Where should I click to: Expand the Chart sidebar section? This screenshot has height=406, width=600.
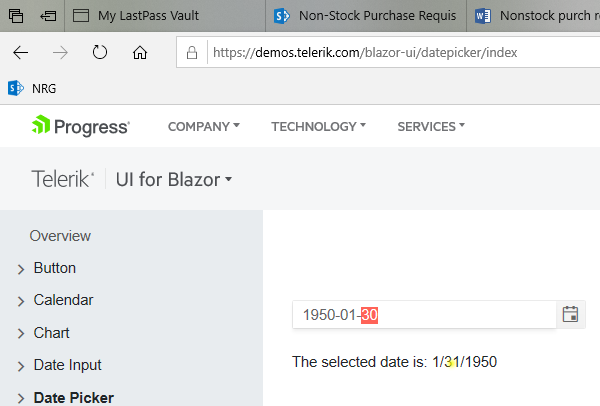pos(52,333)
